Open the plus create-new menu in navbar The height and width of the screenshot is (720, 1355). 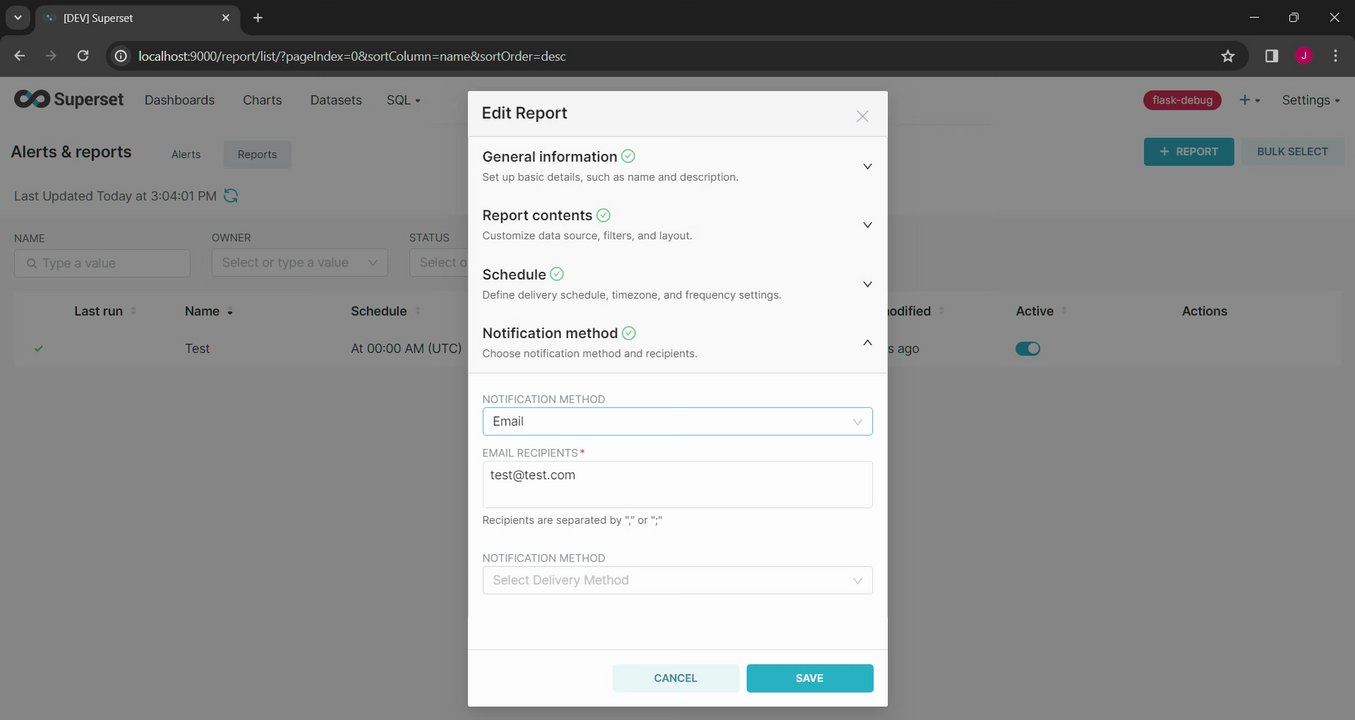pyautogui.click(x=1249, y=100)
